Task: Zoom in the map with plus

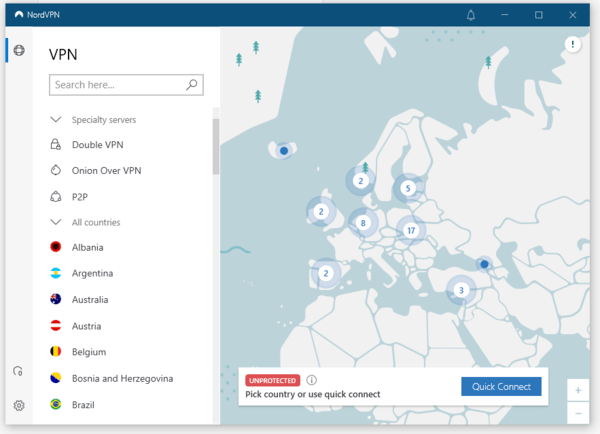Action: [578, 390]
